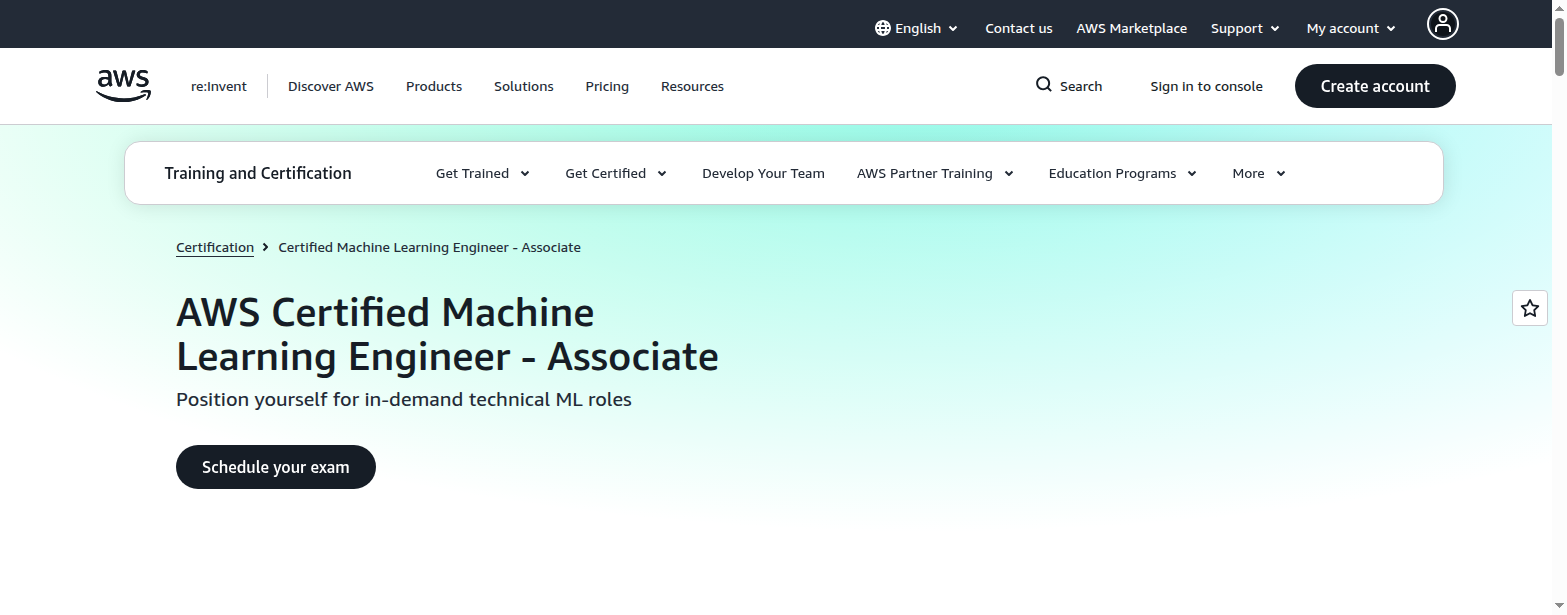Viewport: 1567px width, 615px height.
Task: Click the globe language icon
Action: click(x=882, y=28)
